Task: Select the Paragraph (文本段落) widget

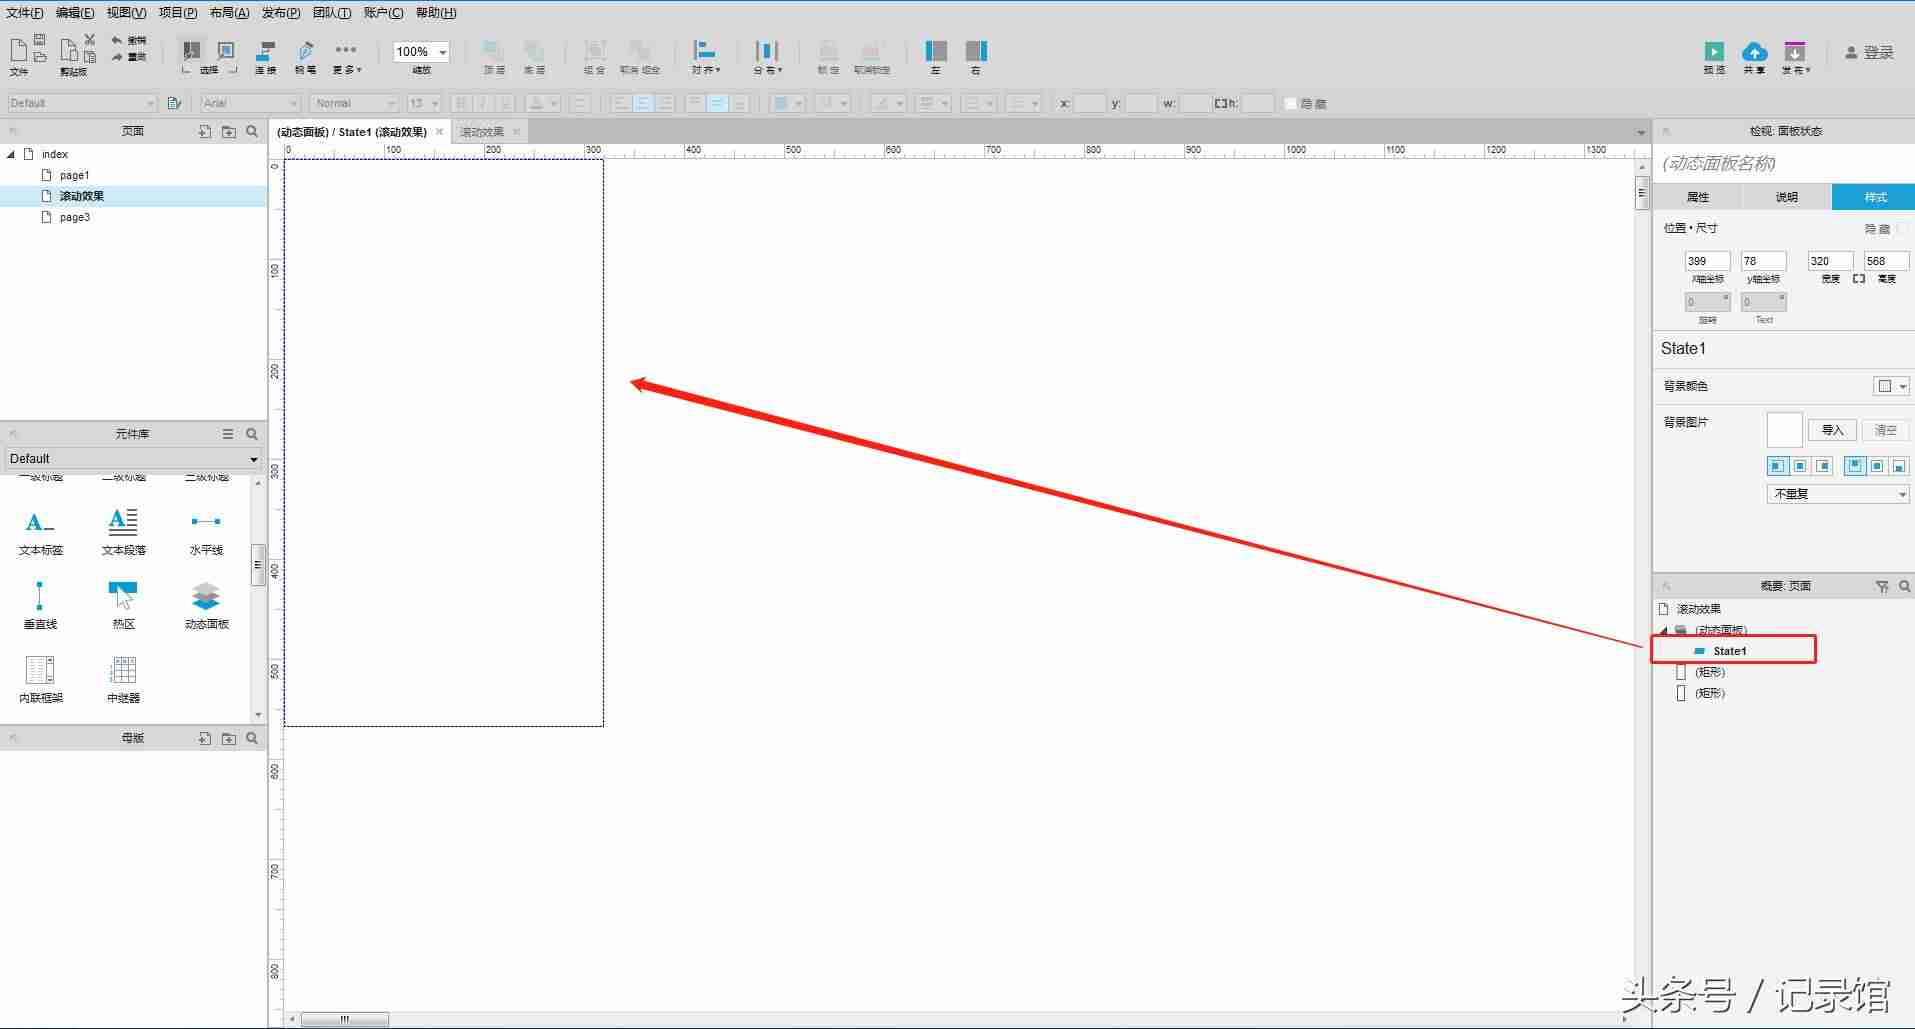Action: tap(123, 531)
